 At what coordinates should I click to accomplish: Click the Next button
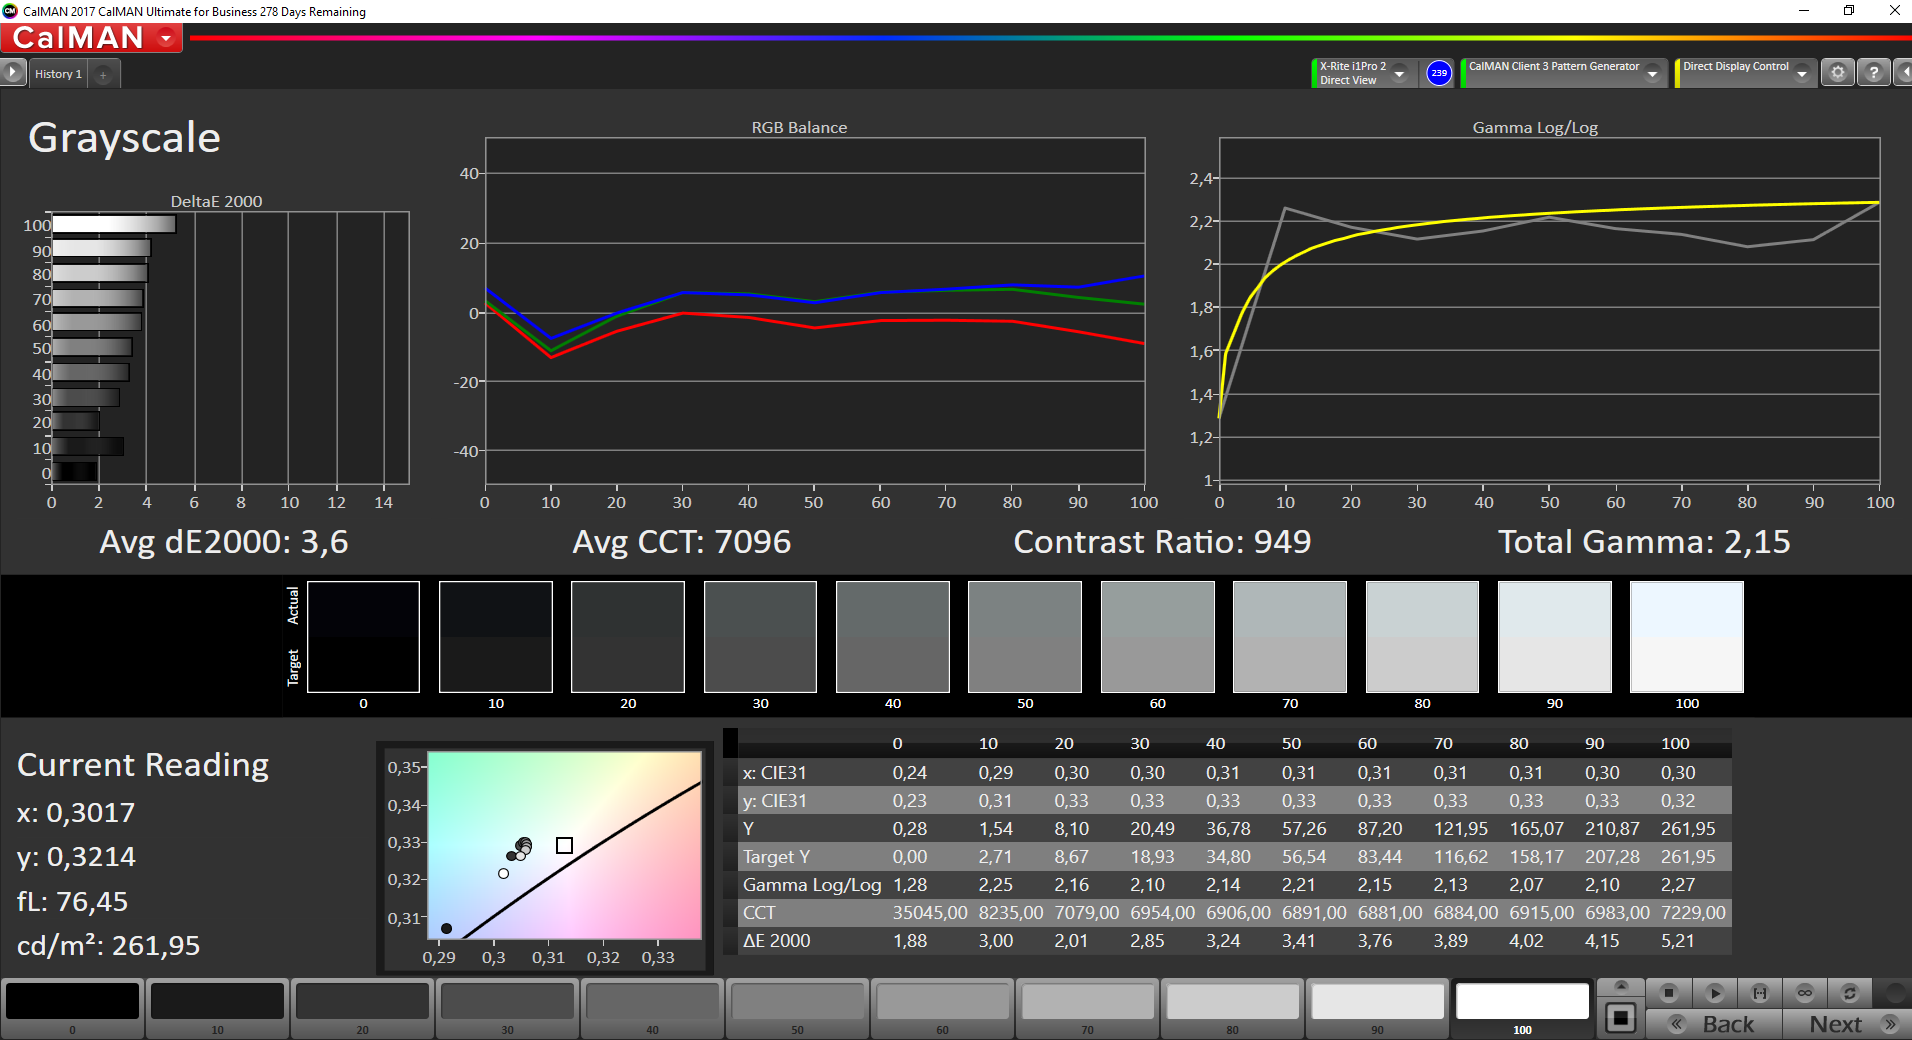[x=1847, y=1024]
